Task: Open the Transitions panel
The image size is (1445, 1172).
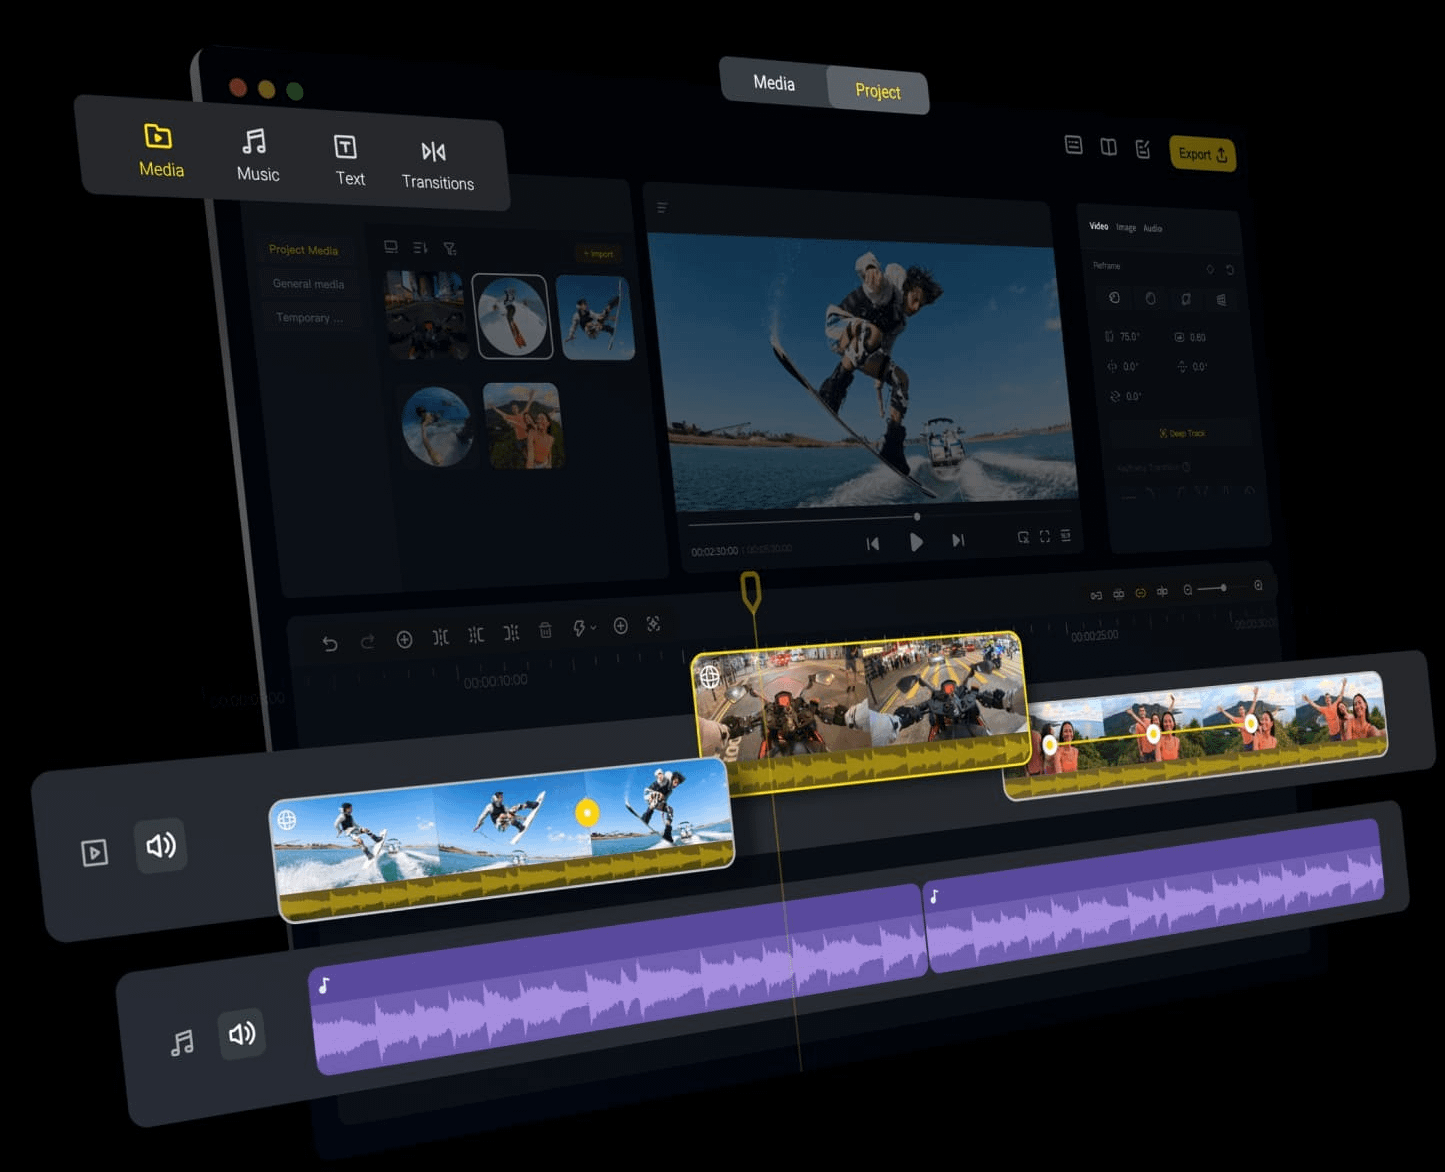Action: pyautogui.click(x=436, y=165)
